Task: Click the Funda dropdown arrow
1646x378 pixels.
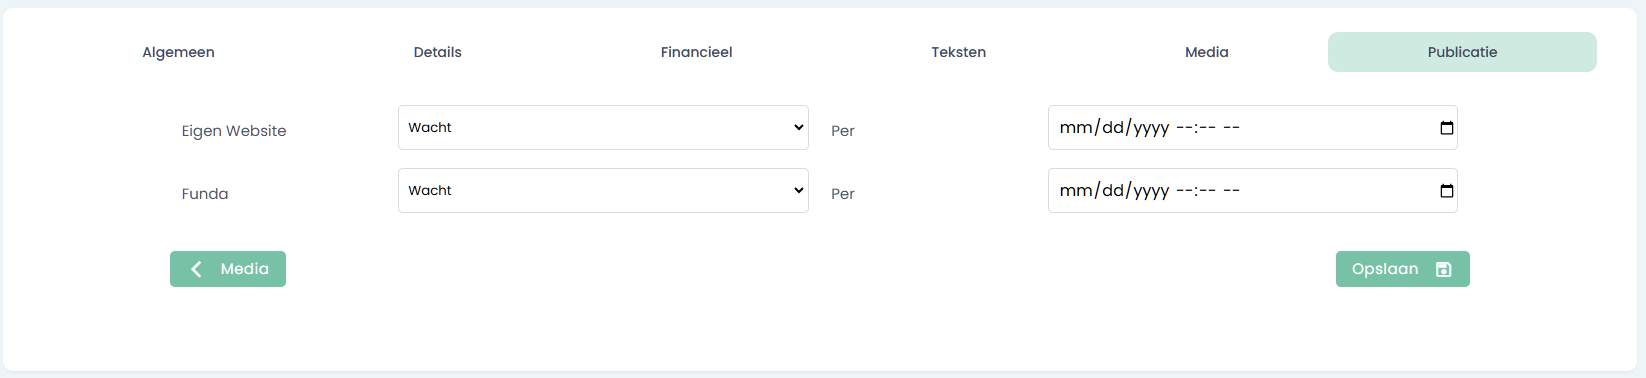Action: coord(798,191)
